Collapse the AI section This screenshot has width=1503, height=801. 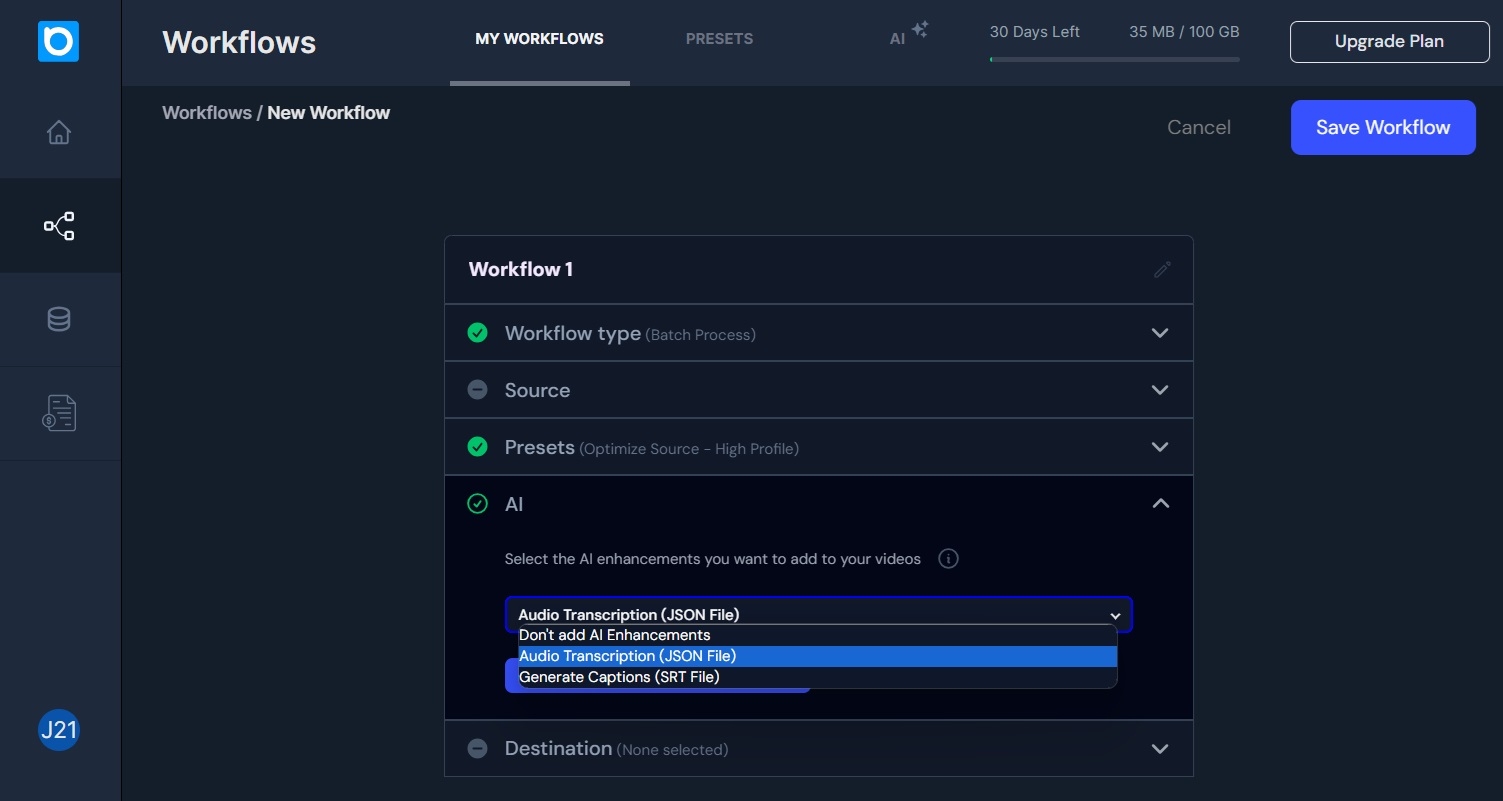click(x=1160, y=504)
